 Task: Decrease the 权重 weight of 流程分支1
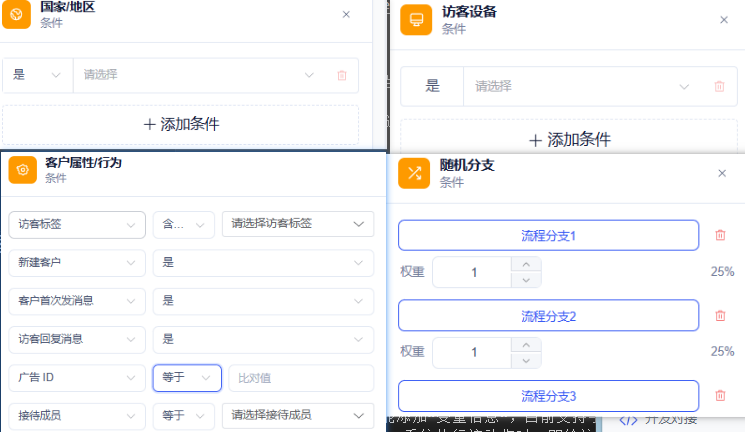click(526, 280)
